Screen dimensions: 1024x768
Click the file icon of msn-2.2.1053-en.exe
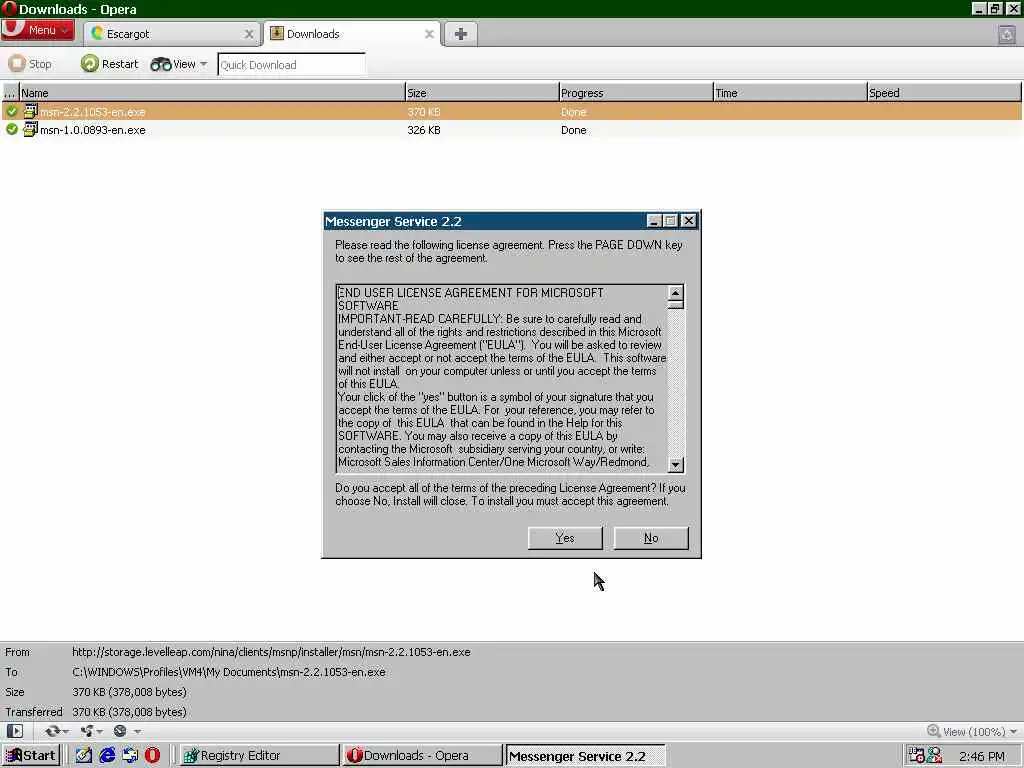point(30,111)
